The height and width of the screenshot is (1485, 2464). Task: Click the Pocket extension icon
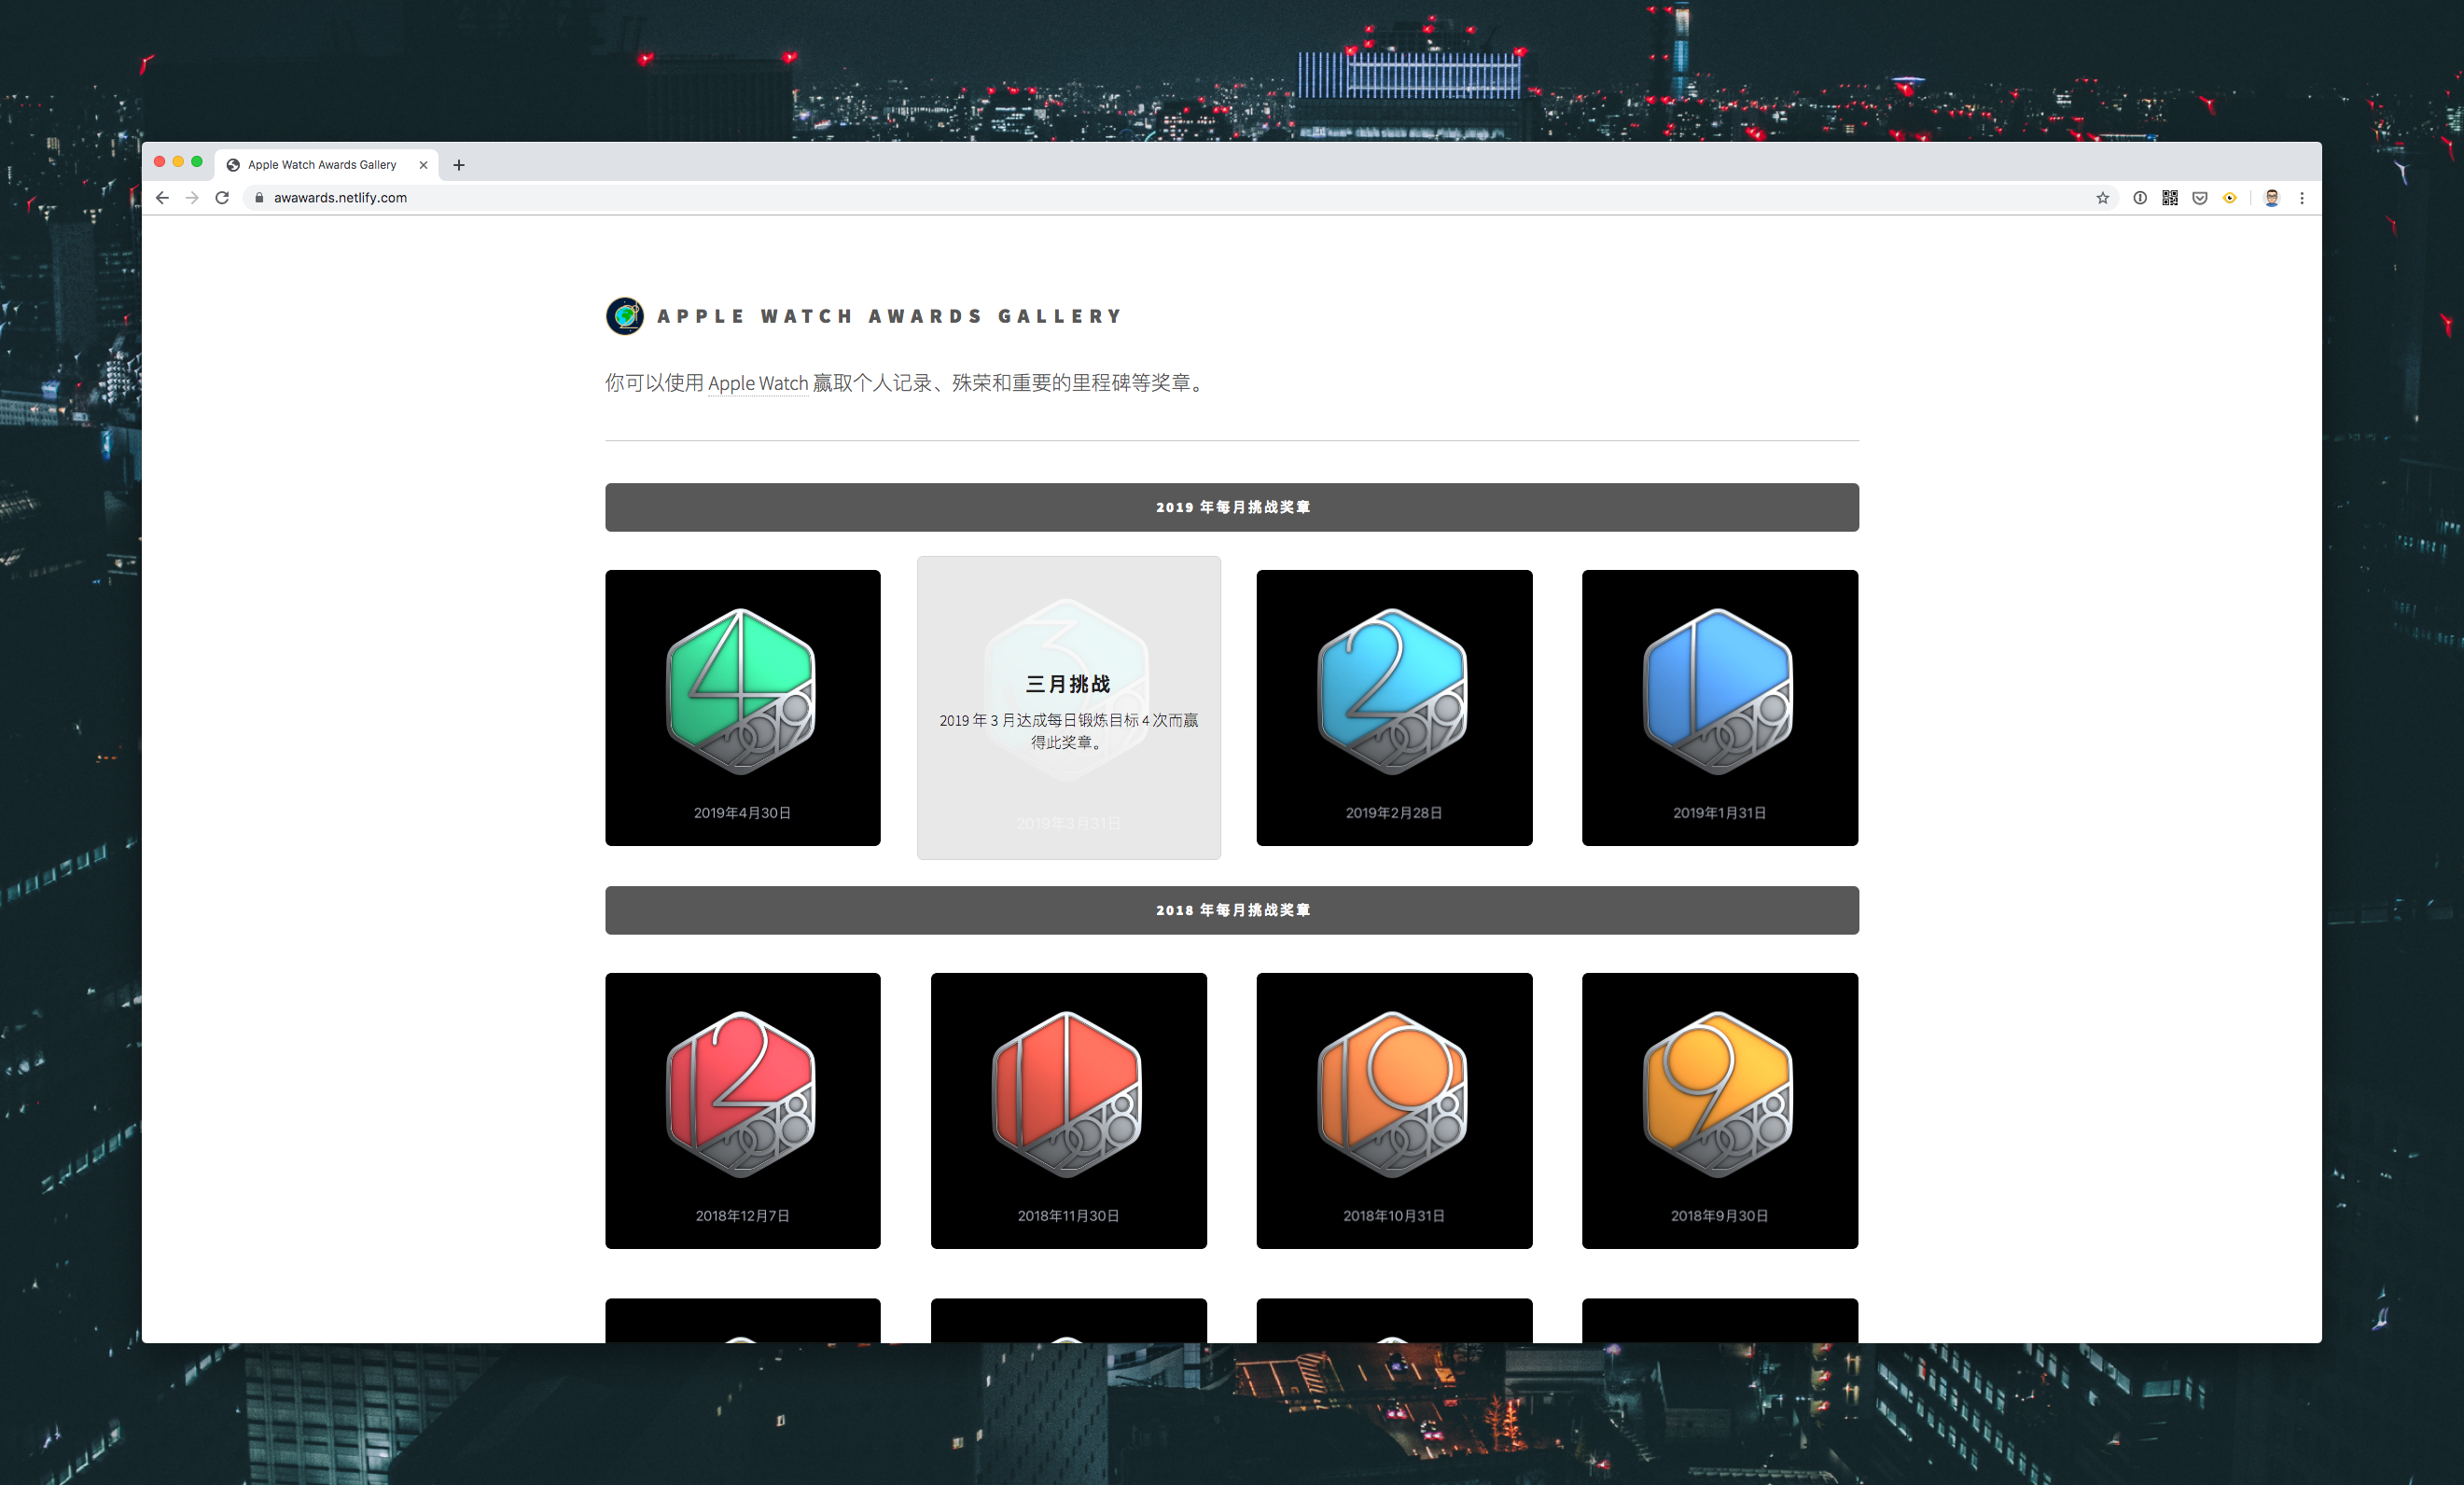click(x=2199, y=198)
